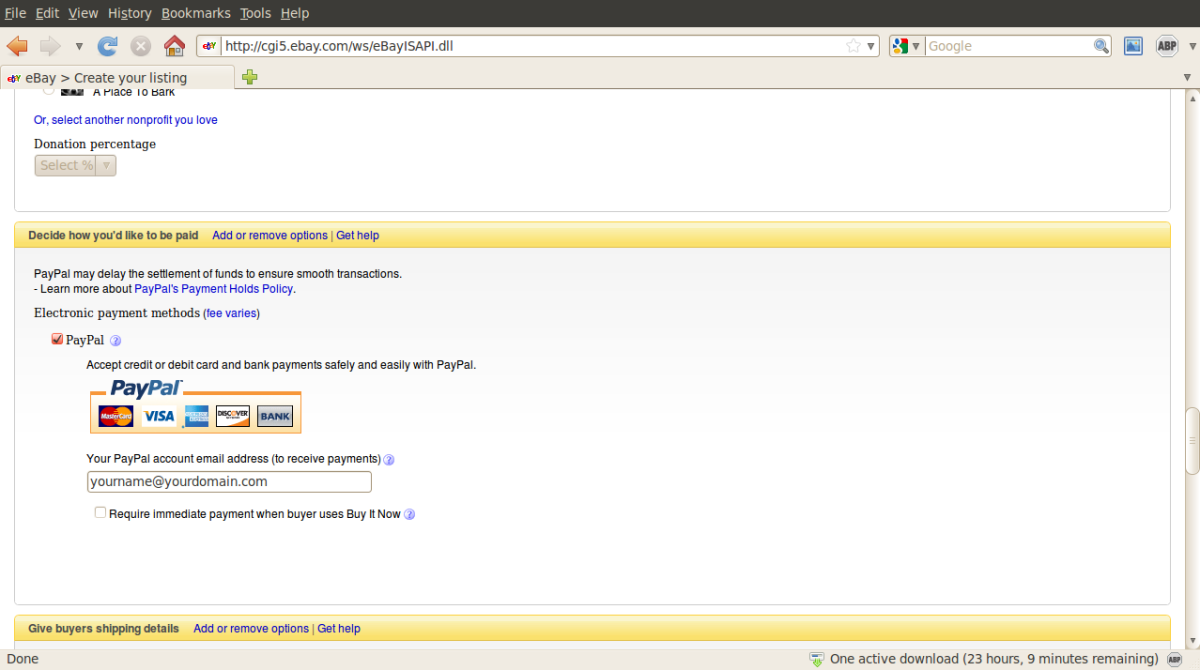The width and height of the screenshot is (1200, 670).
Task: Expand the back-button history dropdown
Action: 77,45
